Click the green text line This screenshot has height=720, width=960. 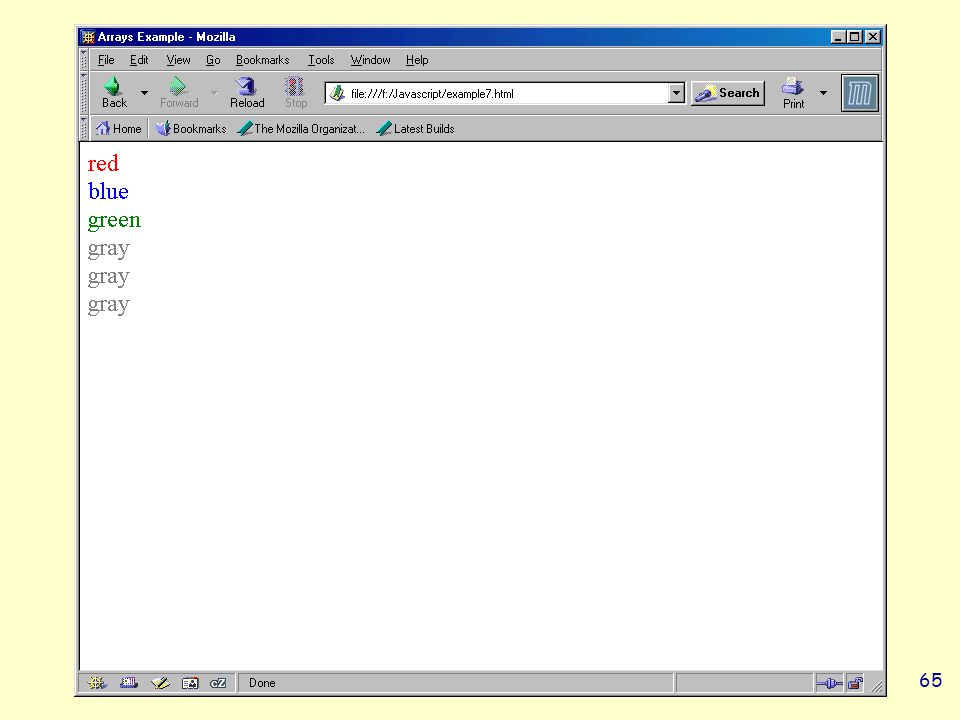[114, 220]
